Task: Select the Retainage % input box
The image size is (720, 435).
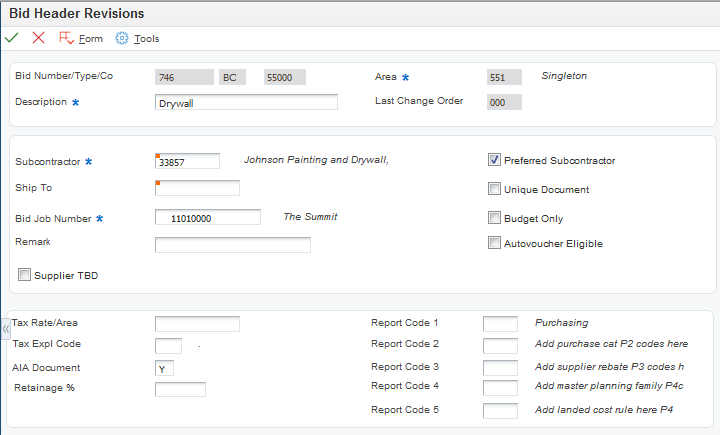Action: click(181, 389)
